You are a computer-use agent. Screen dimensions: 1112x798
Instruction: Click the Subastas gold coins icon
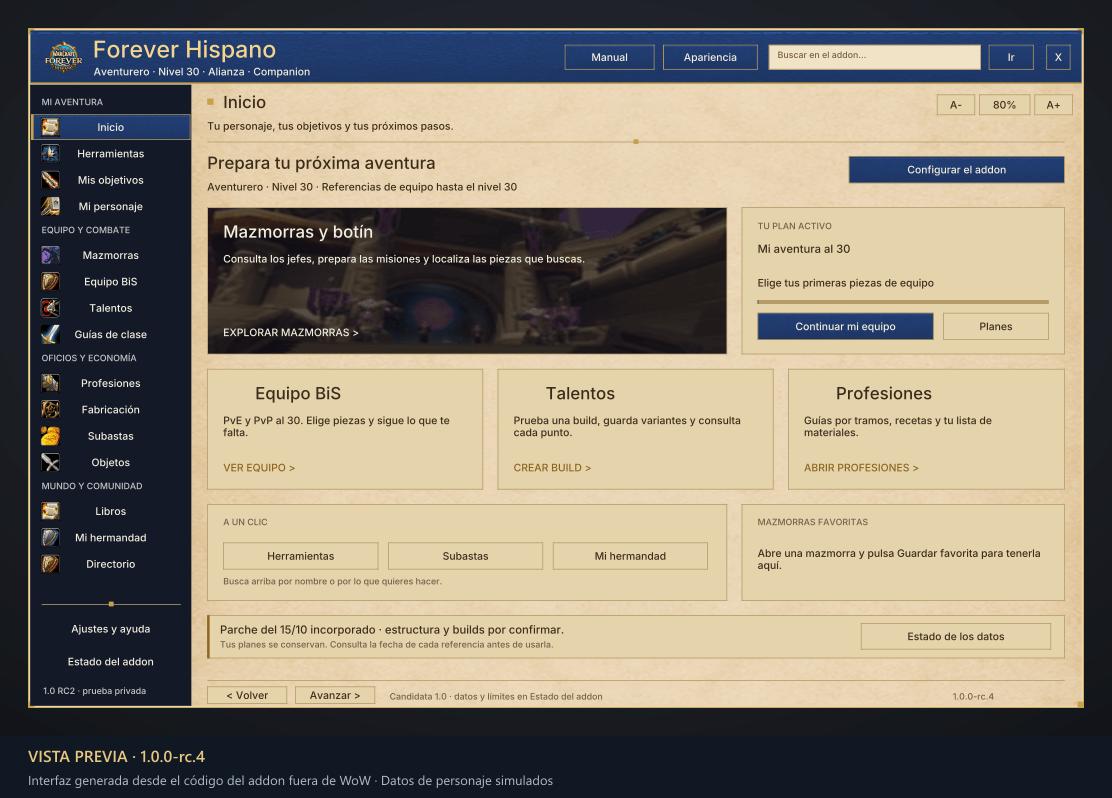click(50, 436)
